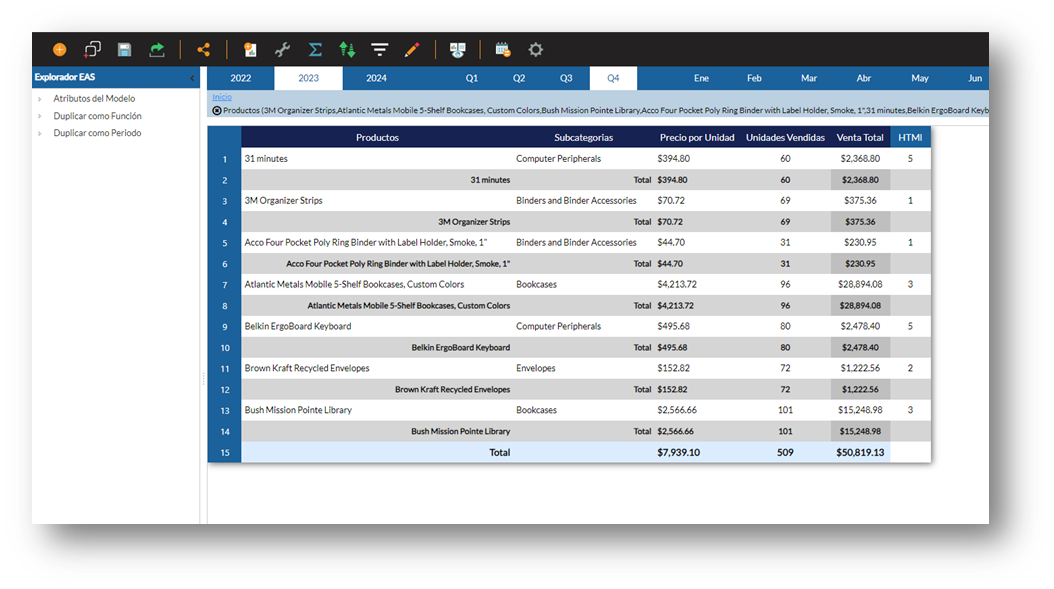This screenshot has width=1054, height=589.
Task: Select the Q3 quarter tab
Action: click(566, 78)
